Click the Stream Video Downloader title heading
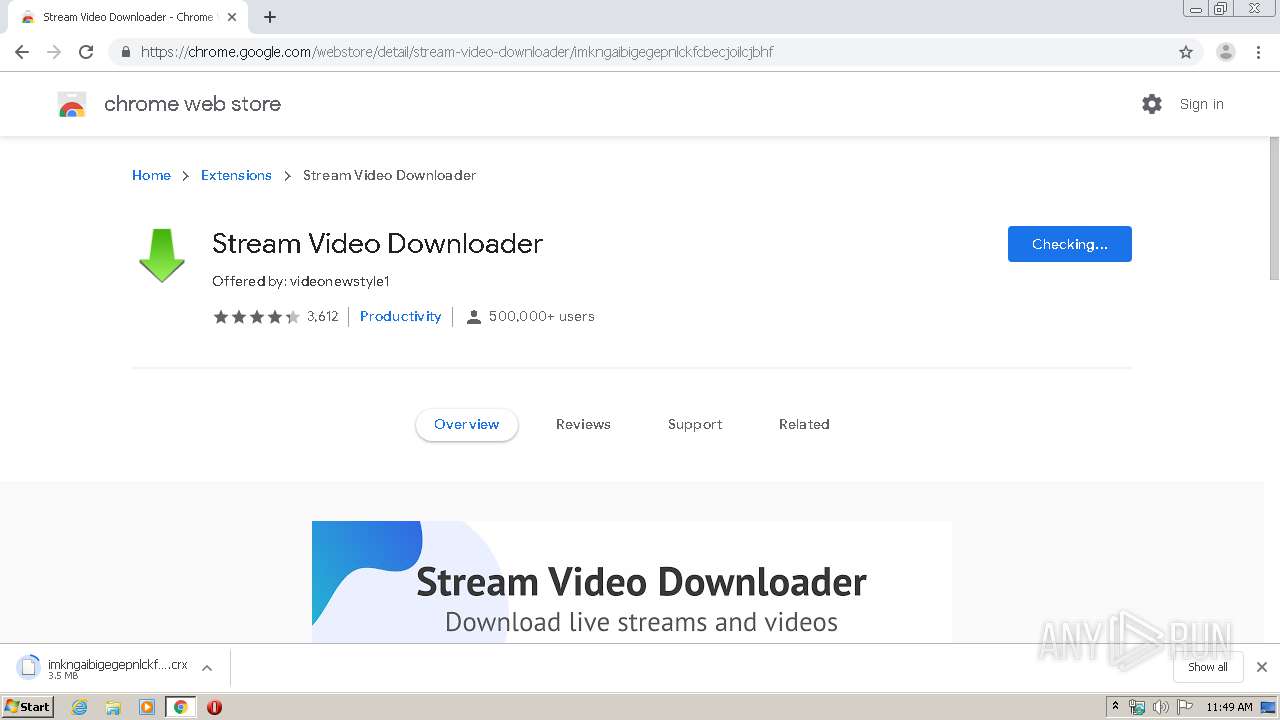The width and height of the screenshot is (1280, 720). pyautogui.click(x=378, y=243)
